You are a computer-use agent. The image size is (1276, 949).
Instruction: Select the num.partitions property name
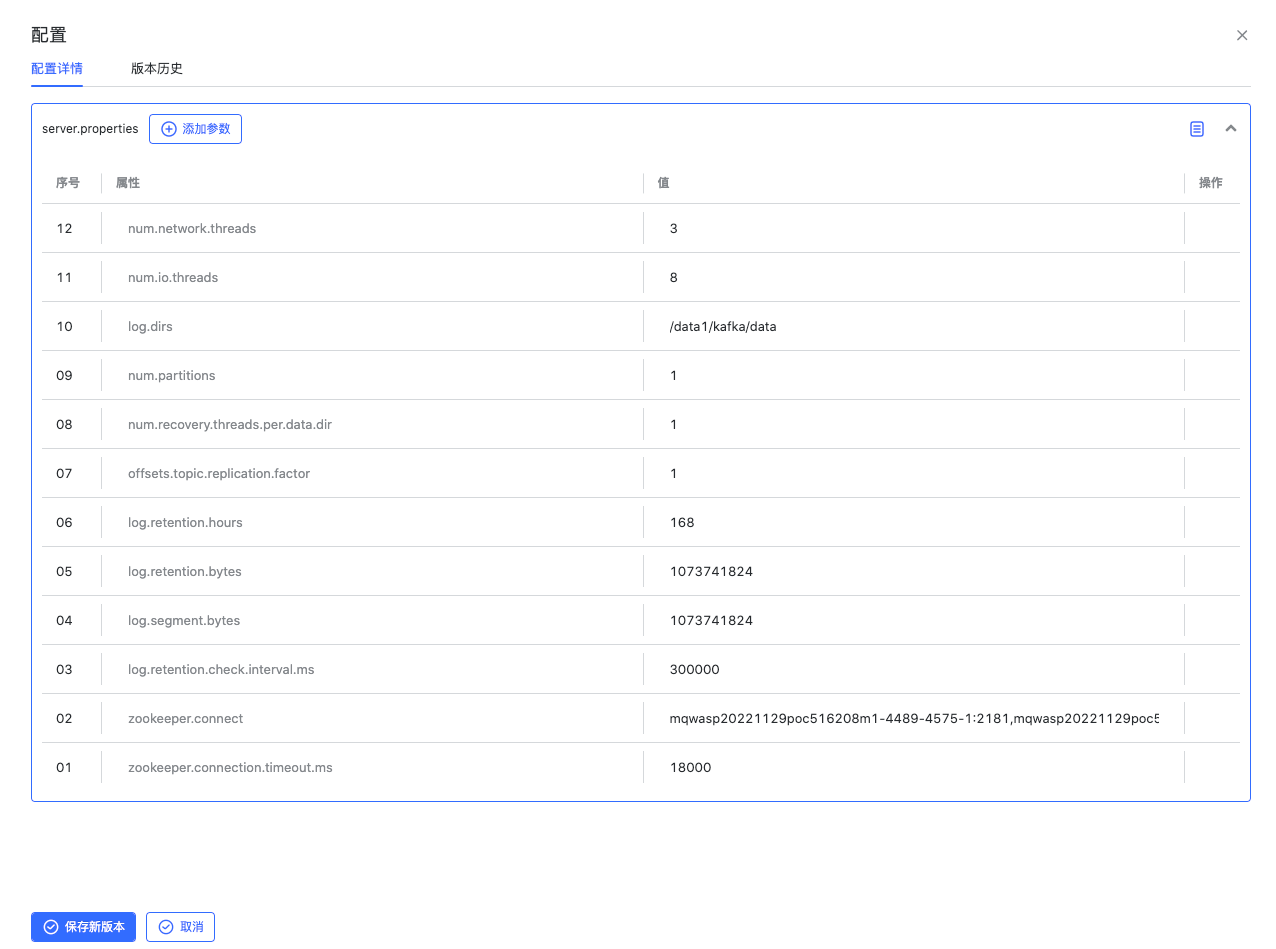(x=172, y=376)
